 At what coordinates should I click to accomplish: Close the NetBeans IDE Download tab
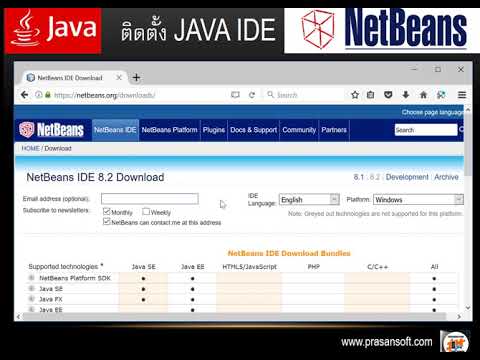[119, 78]
